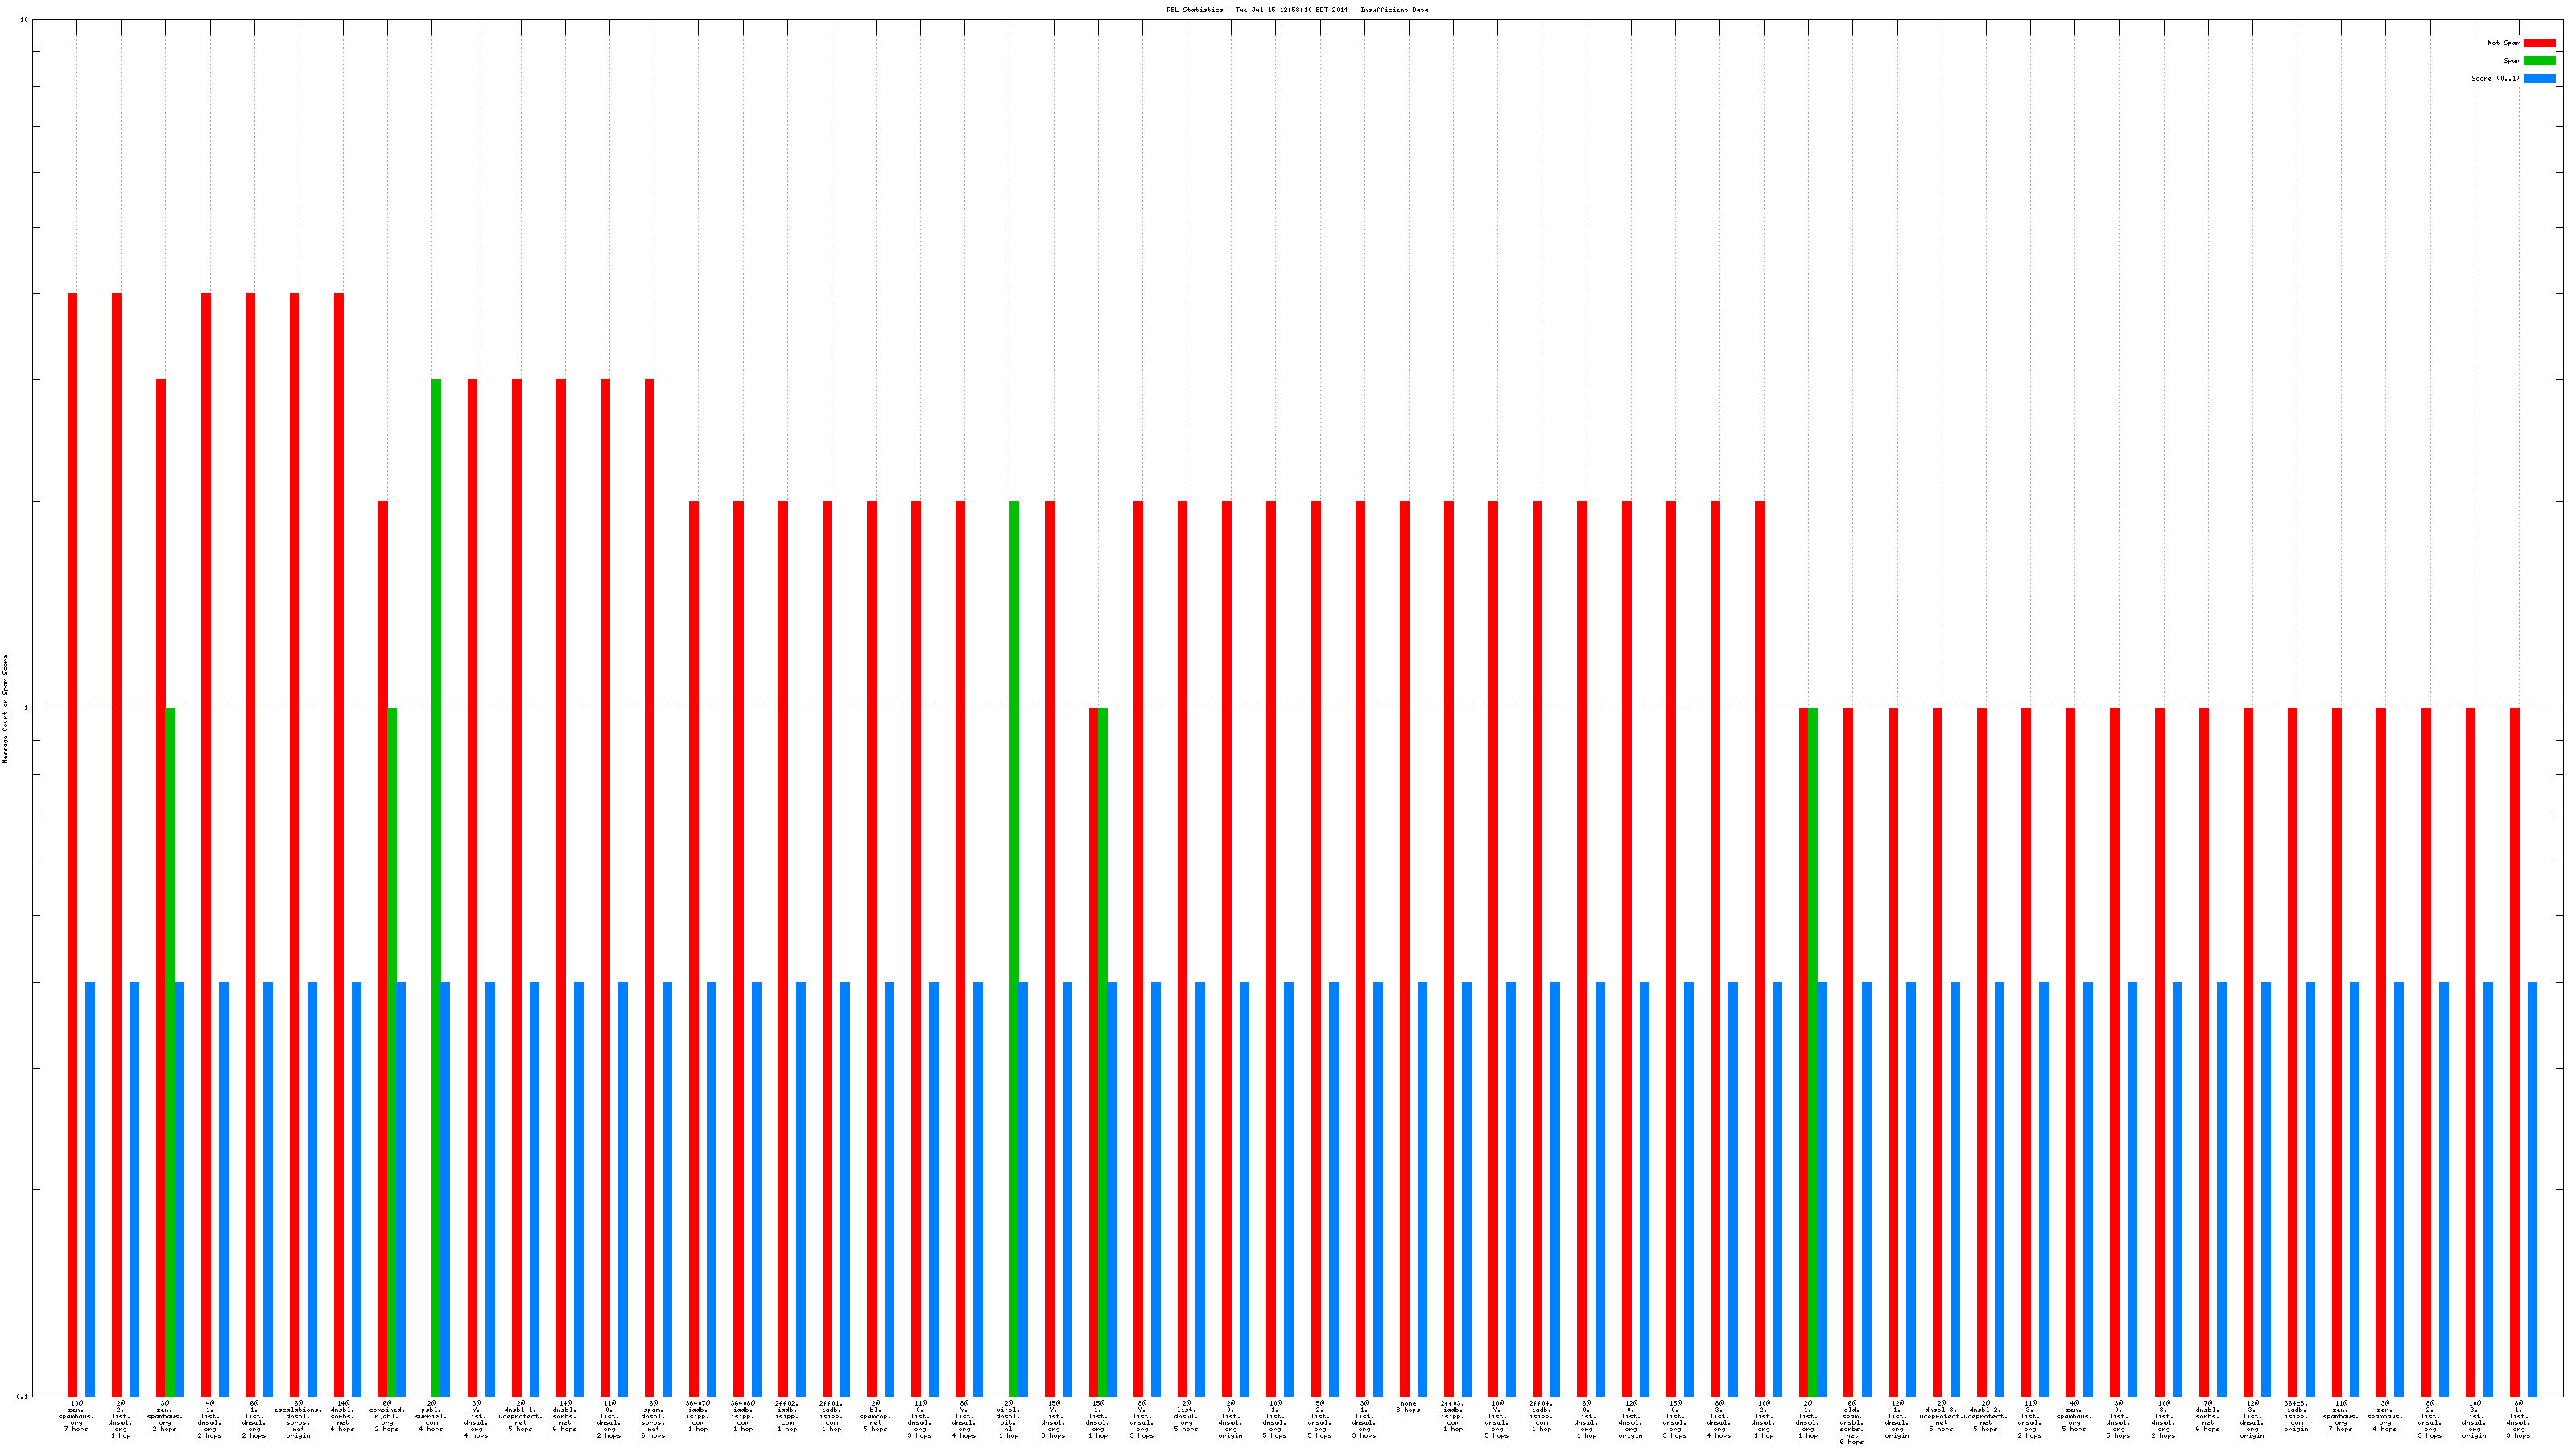Click the 'Score (0..1)' legend label text
Image resolution: width=2576 pixels, height=1449 pixels.
coord(2495,78)
